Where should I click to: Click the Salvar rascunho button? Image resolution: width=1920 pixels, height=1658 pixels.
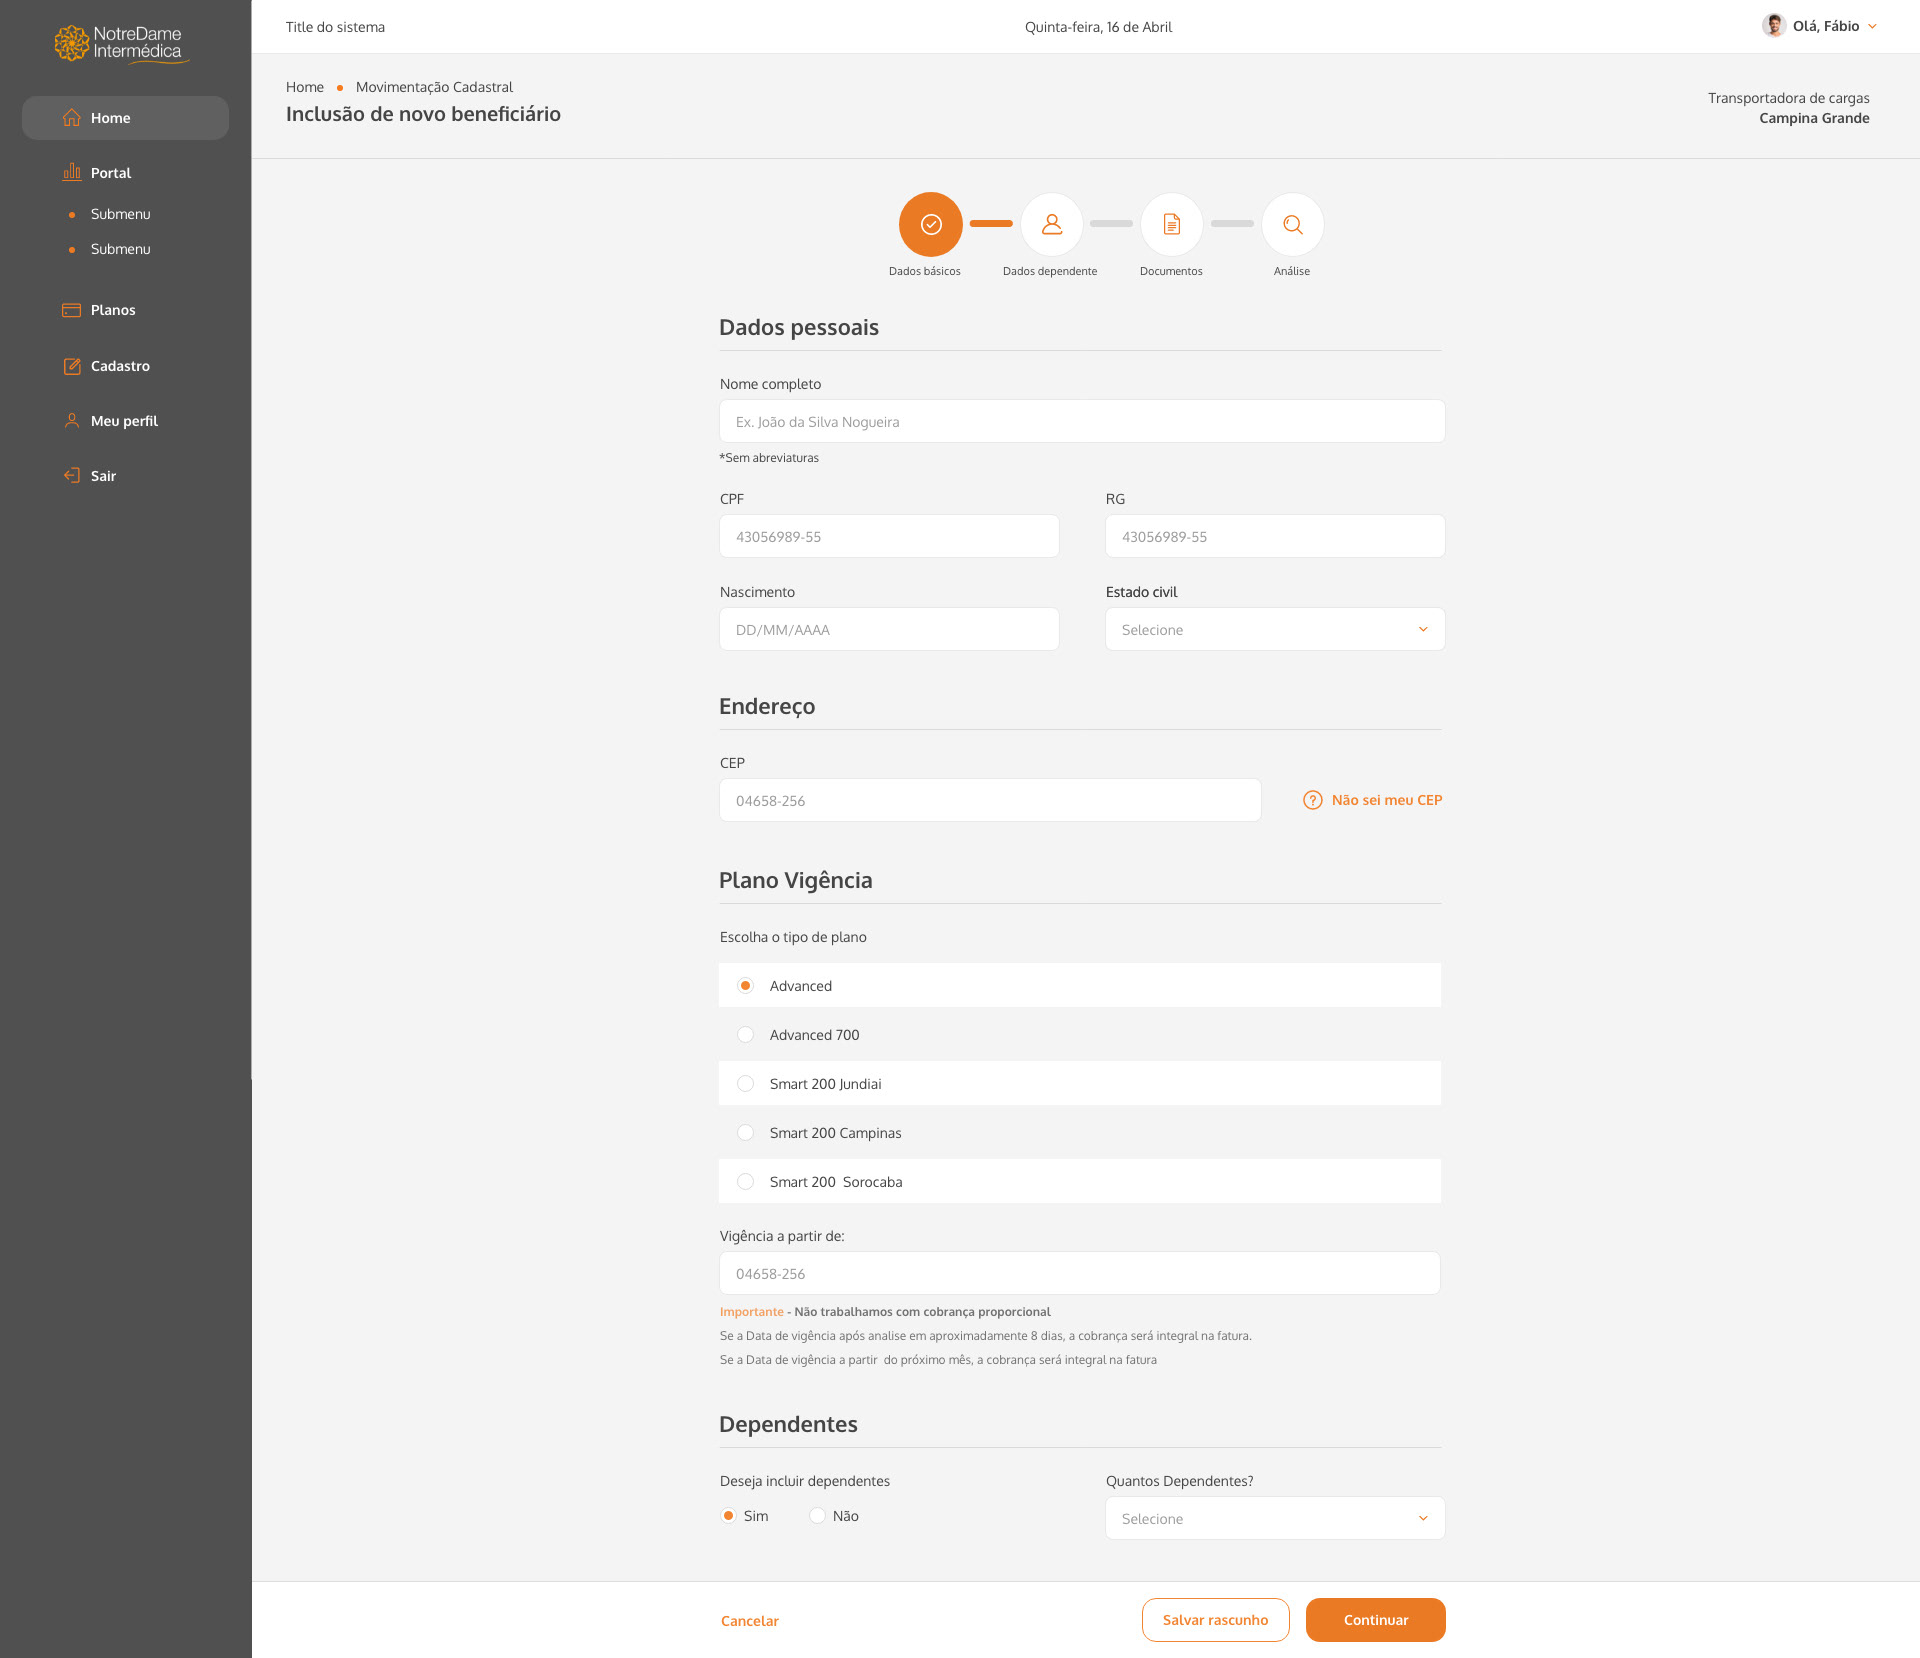(x=1215, y=1620)
